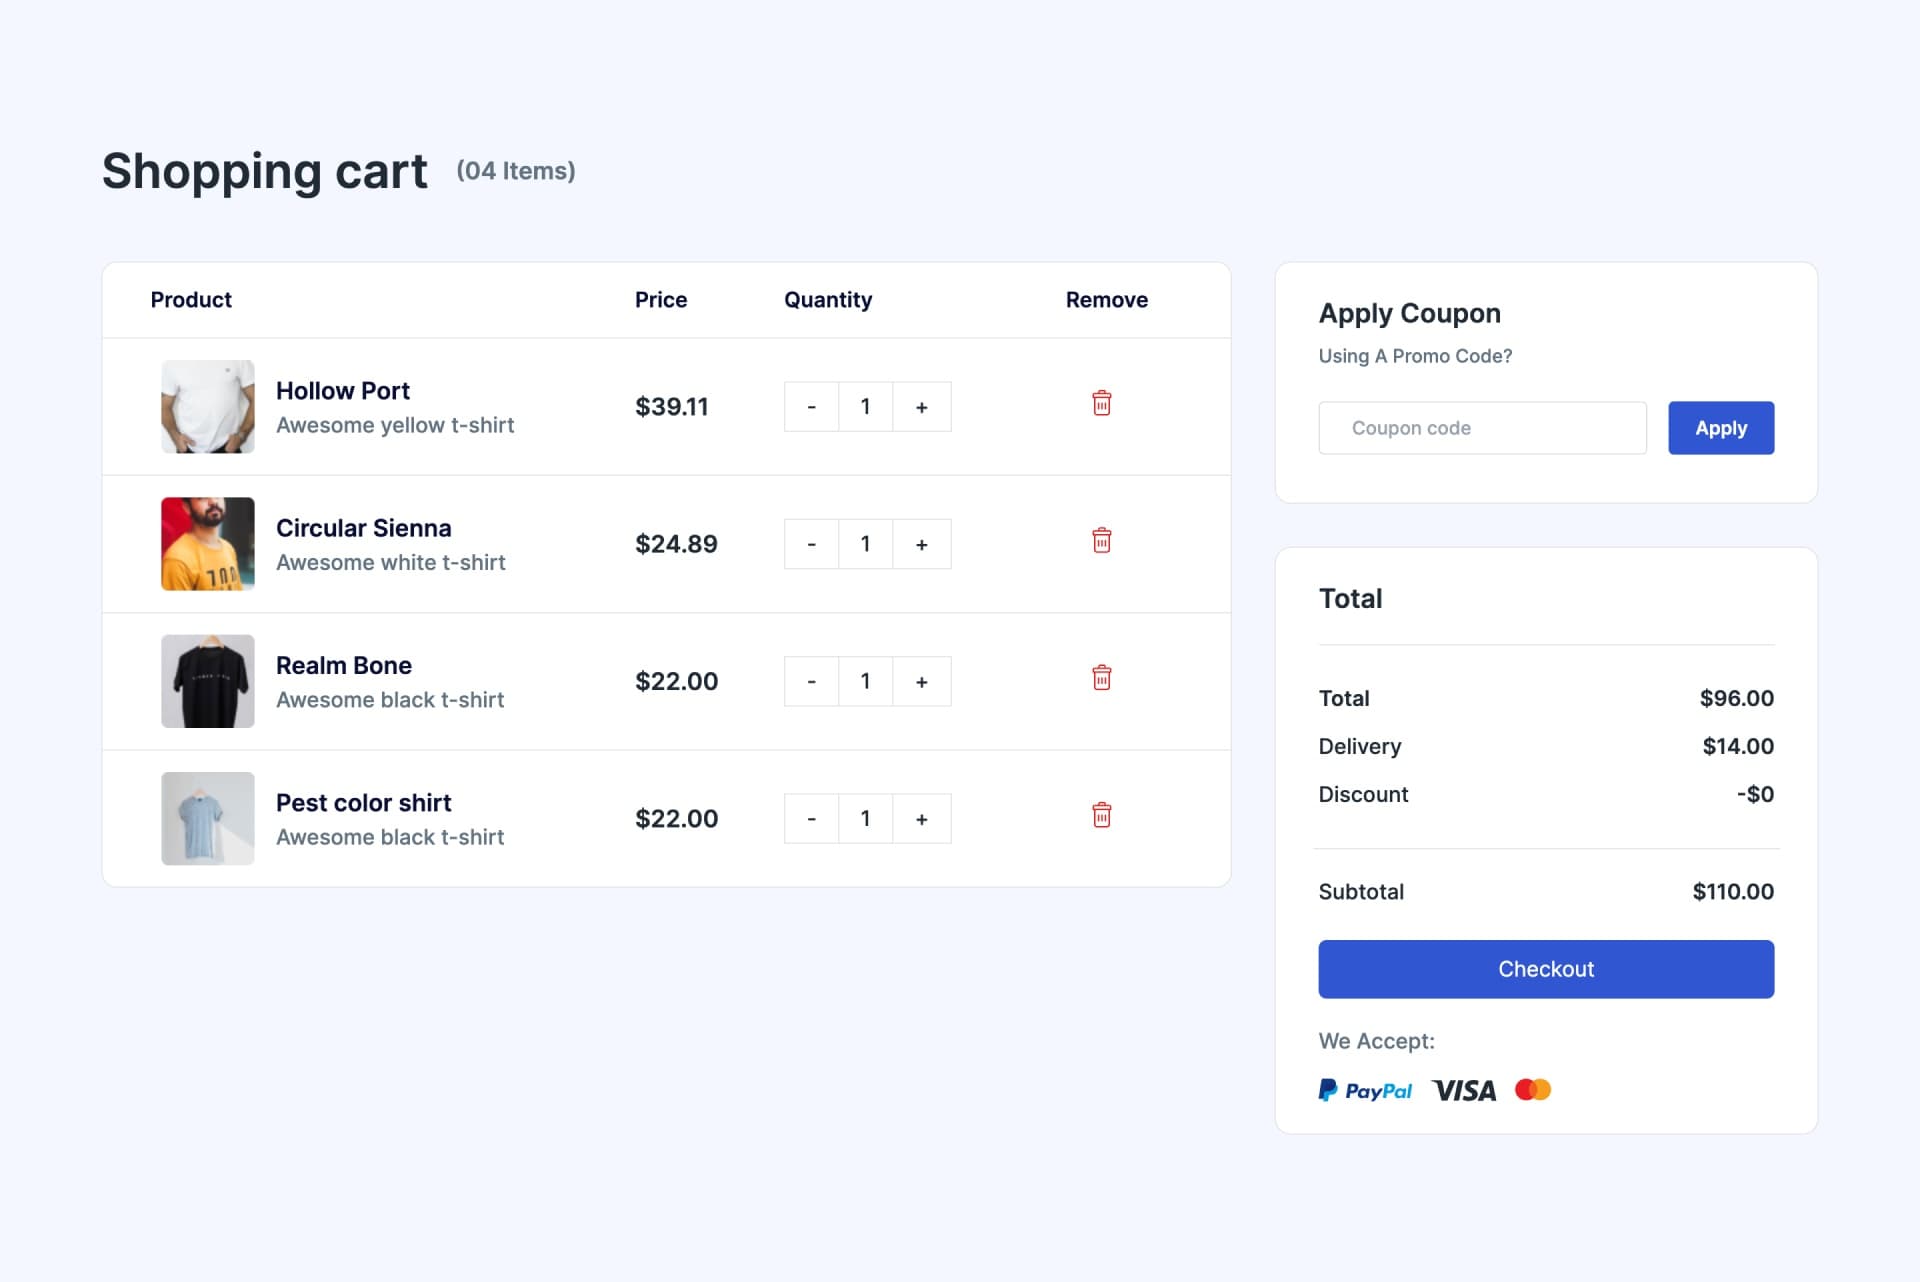Viewport: 1920px width, 1282px height.
Task: Click the VISA payment icon
Action: pyautogui.click(x=1464, y=1090)
